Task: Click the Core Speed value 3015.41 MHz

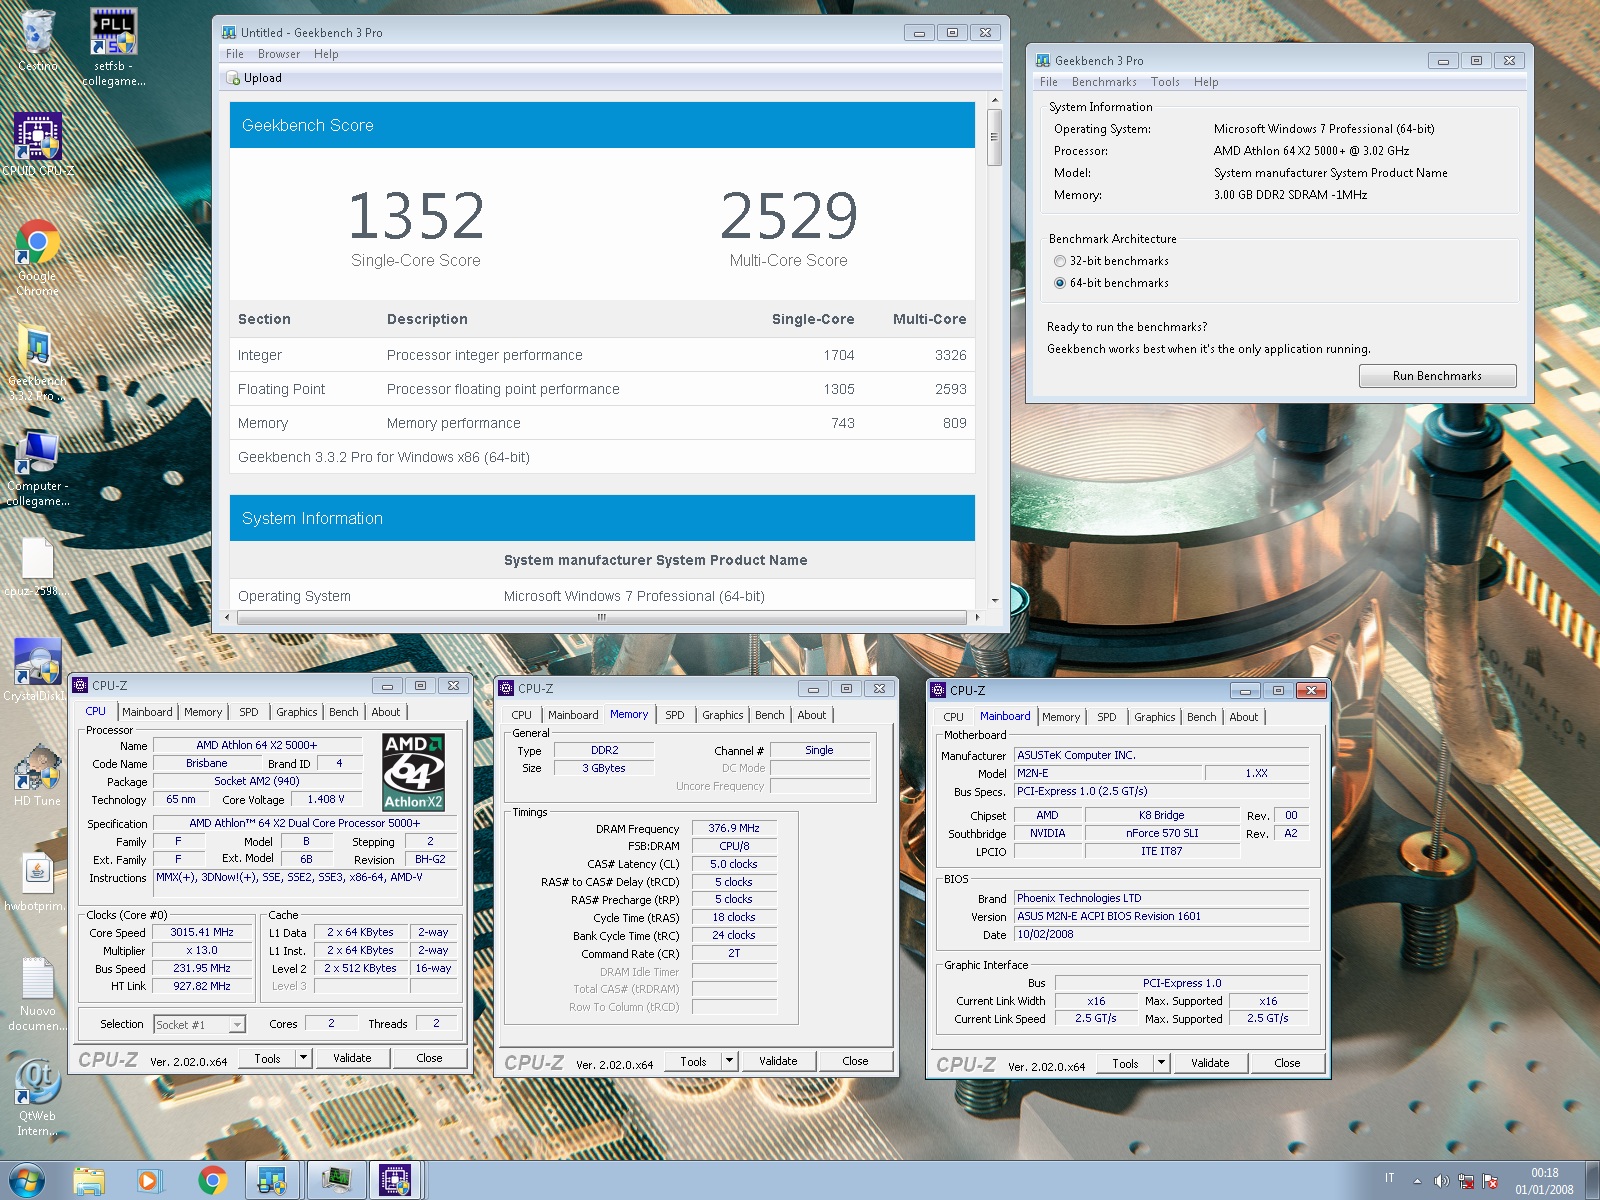Action: click(x=202, y=932)
